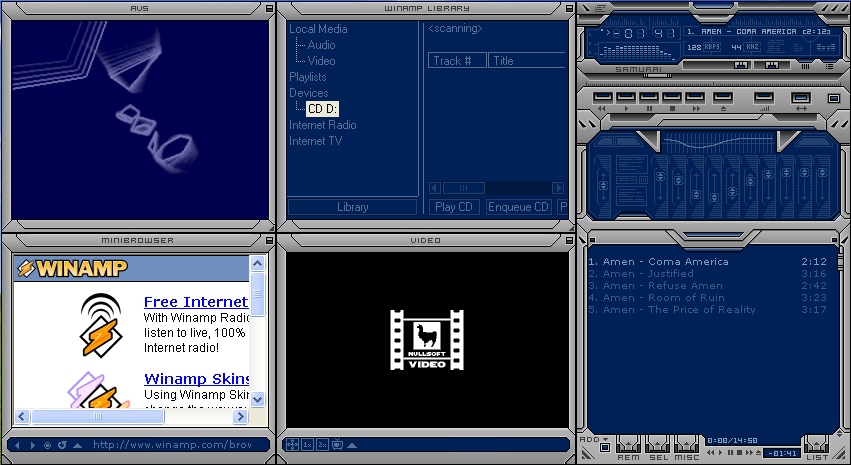
Task: Click the small blue square below ADD
Action: tap(605, 448)
